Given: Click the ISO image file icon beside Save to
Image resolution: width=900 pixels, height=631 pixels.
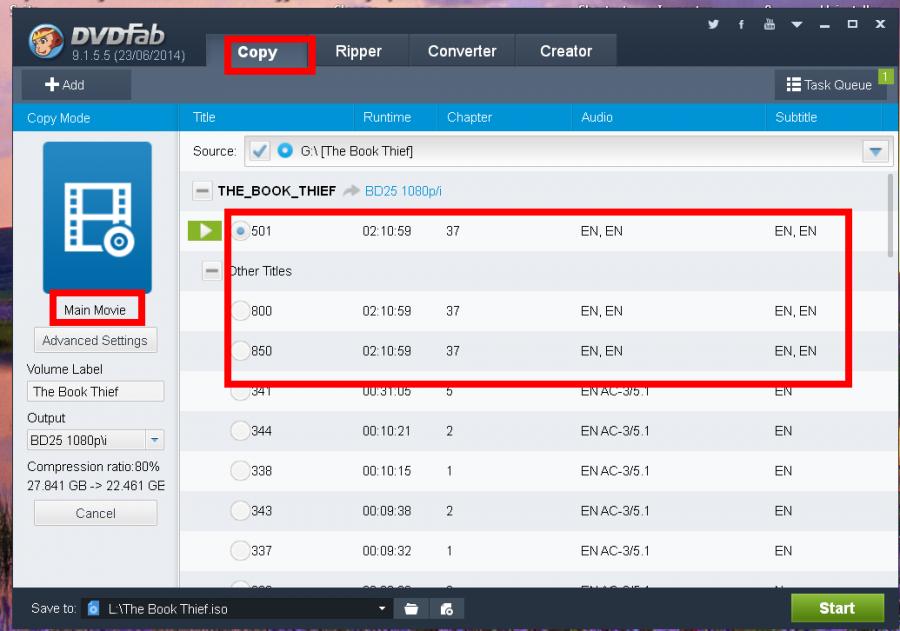Looking at the screenshot, I should (447, 608).
